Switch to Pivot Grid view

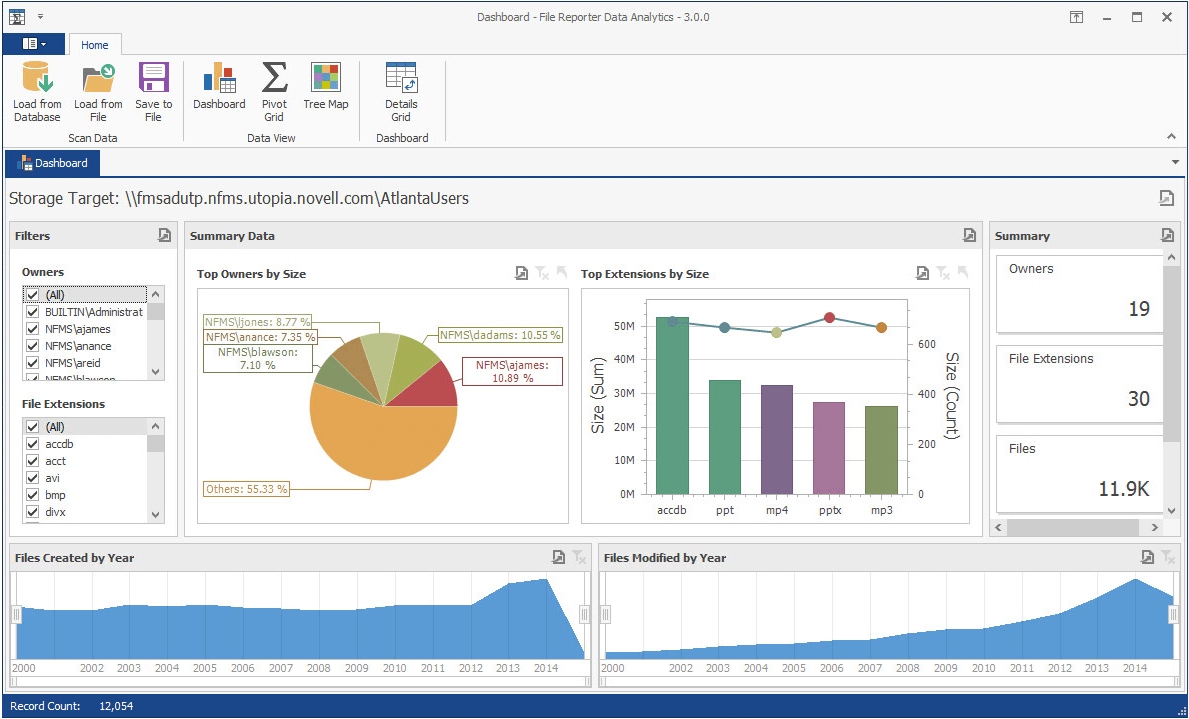[x=274, y=92]
